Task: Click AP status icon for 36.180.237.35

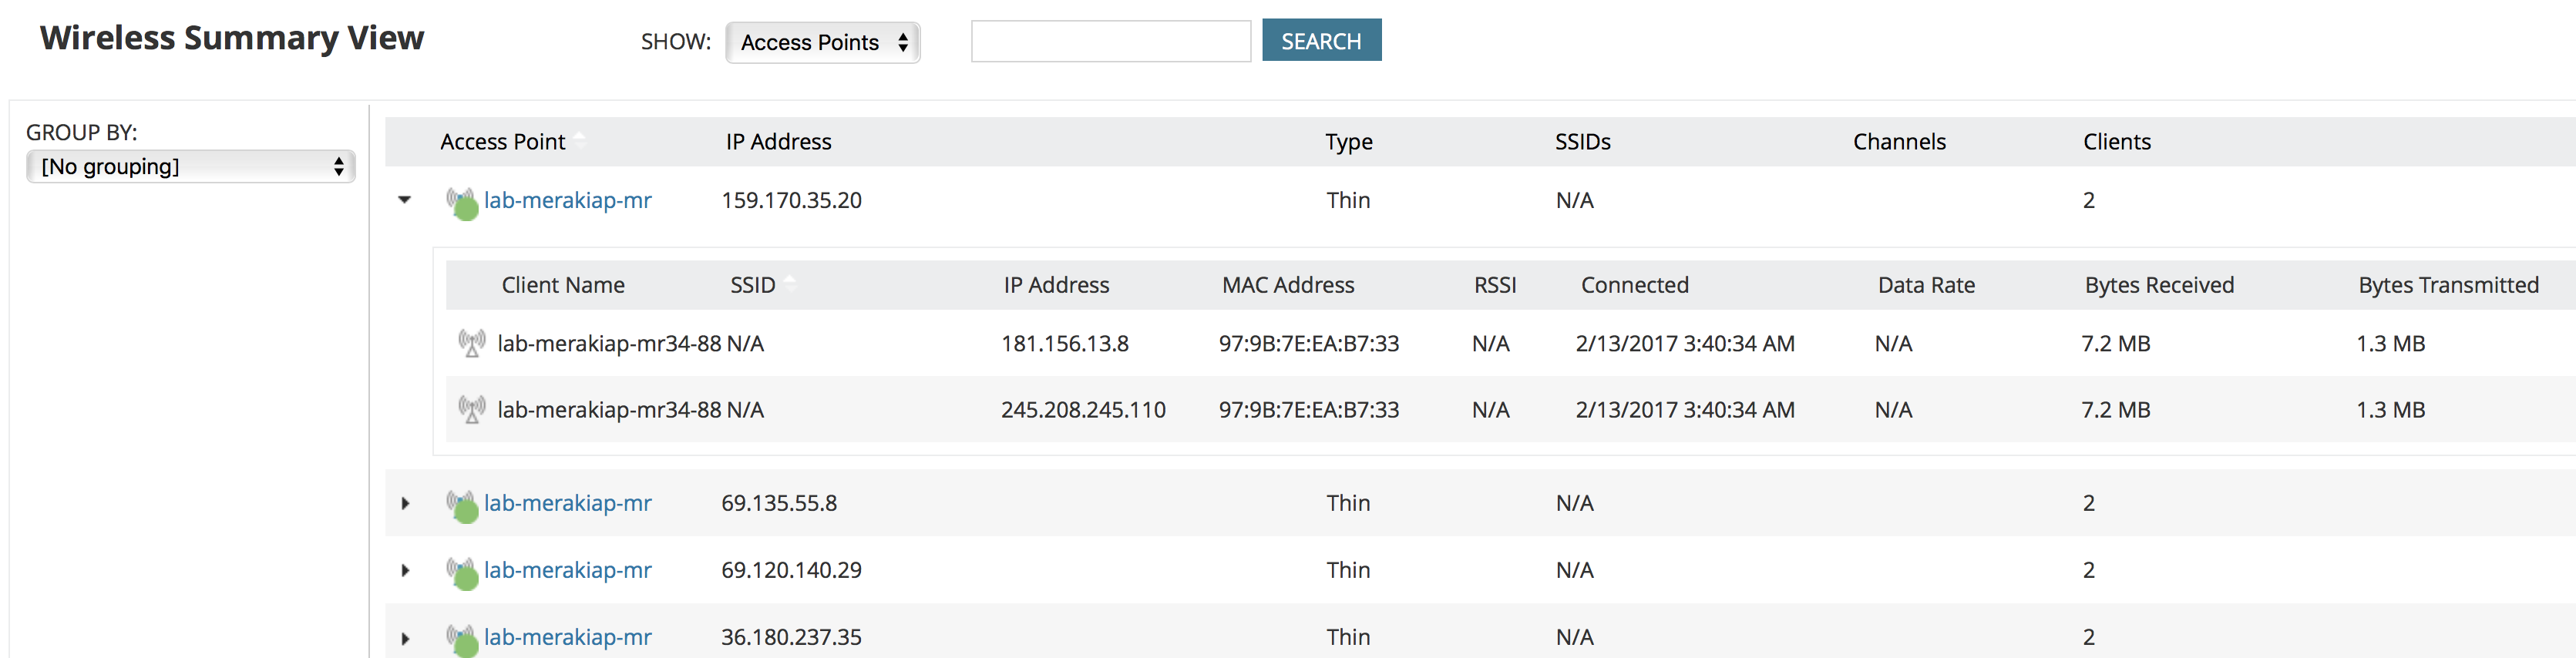Action: point(461,639)
